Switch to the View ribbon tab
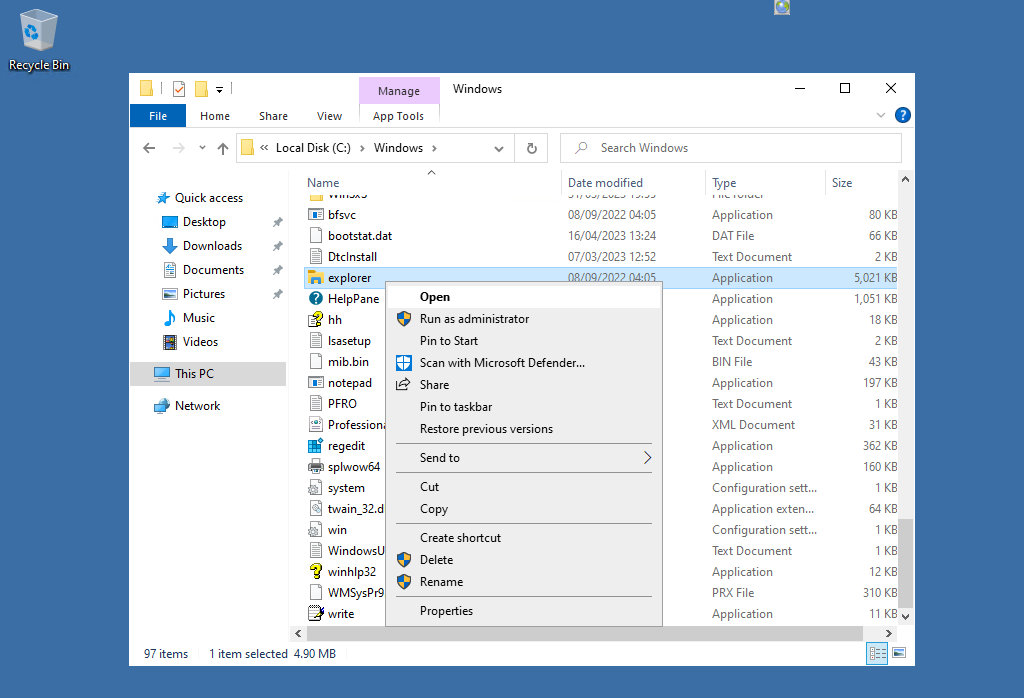The height and width of the screenshot is (698, 1024). coord(329,116)
